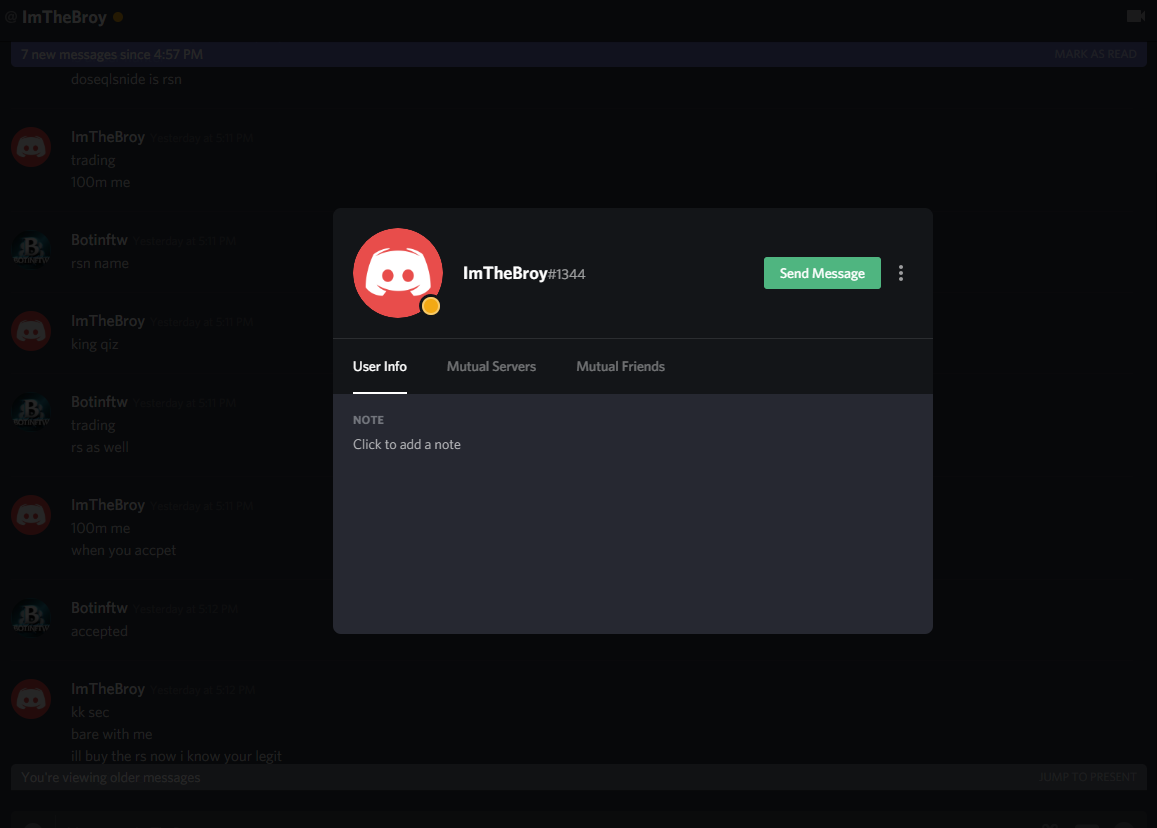Click the ImTheBroy username above 'king qiz'

coord(108,321)
